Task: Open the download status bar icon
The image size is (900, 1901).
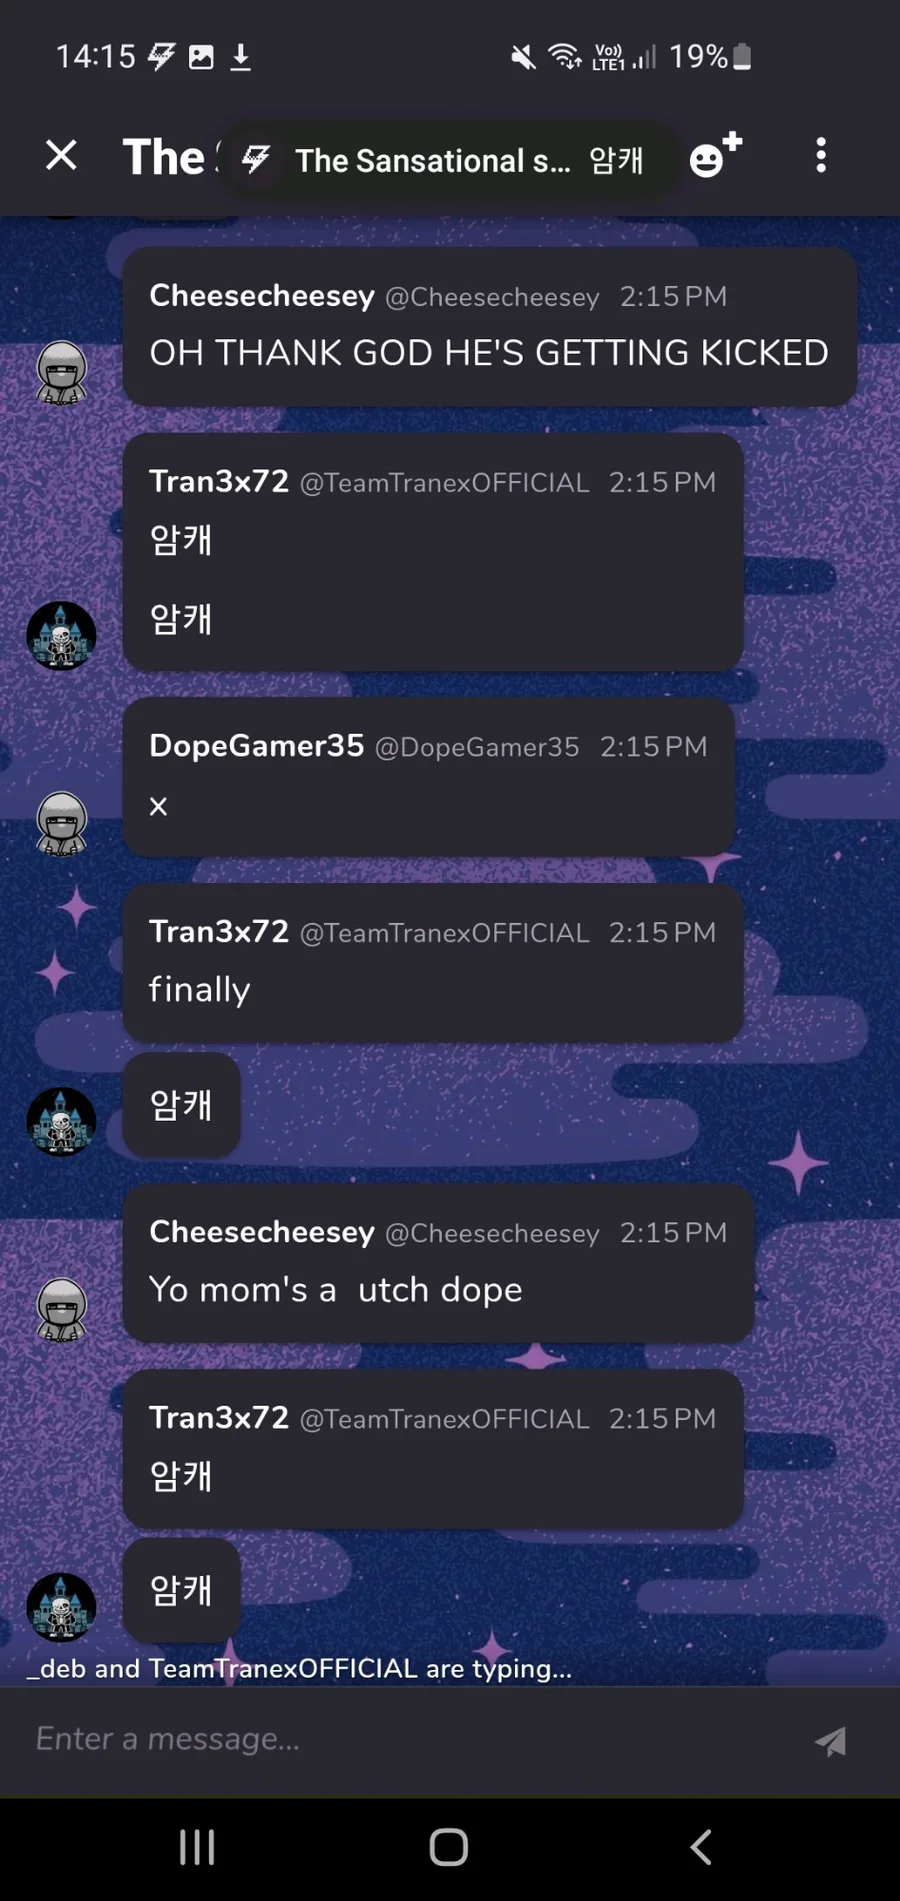Action: (x=241, y=57)
